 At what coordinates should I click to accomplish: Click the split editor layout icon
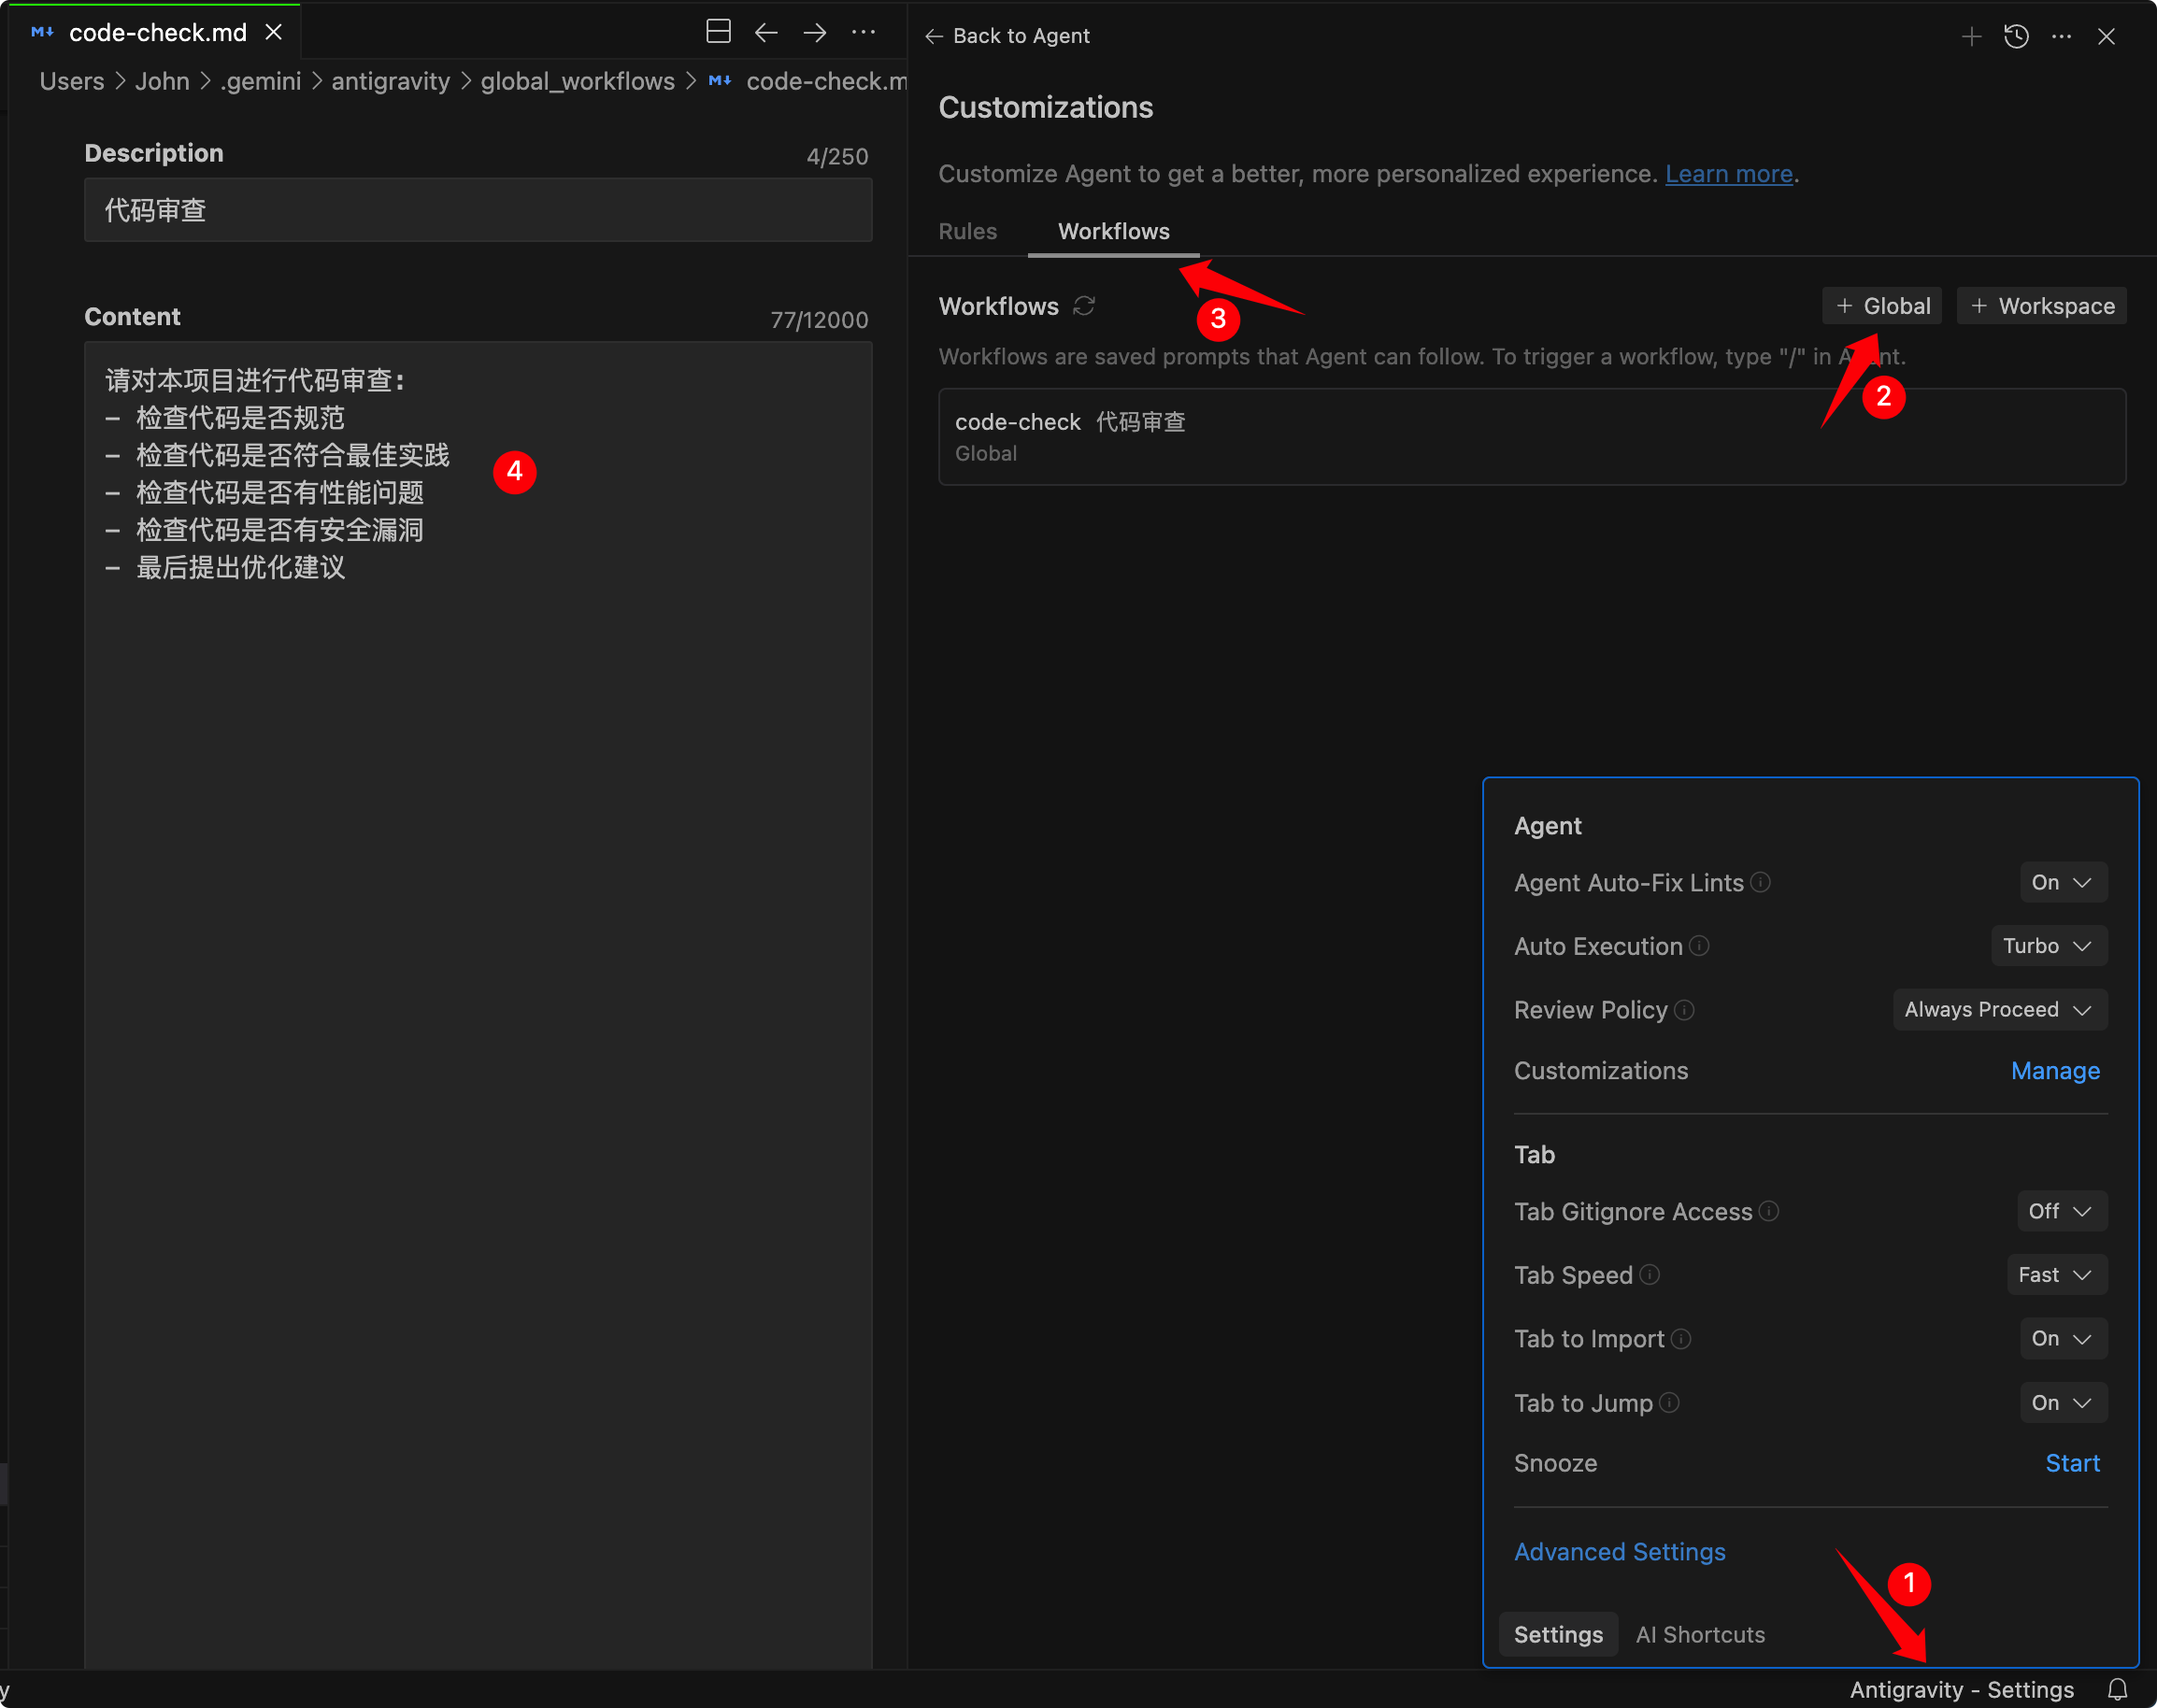coord(718,33)
